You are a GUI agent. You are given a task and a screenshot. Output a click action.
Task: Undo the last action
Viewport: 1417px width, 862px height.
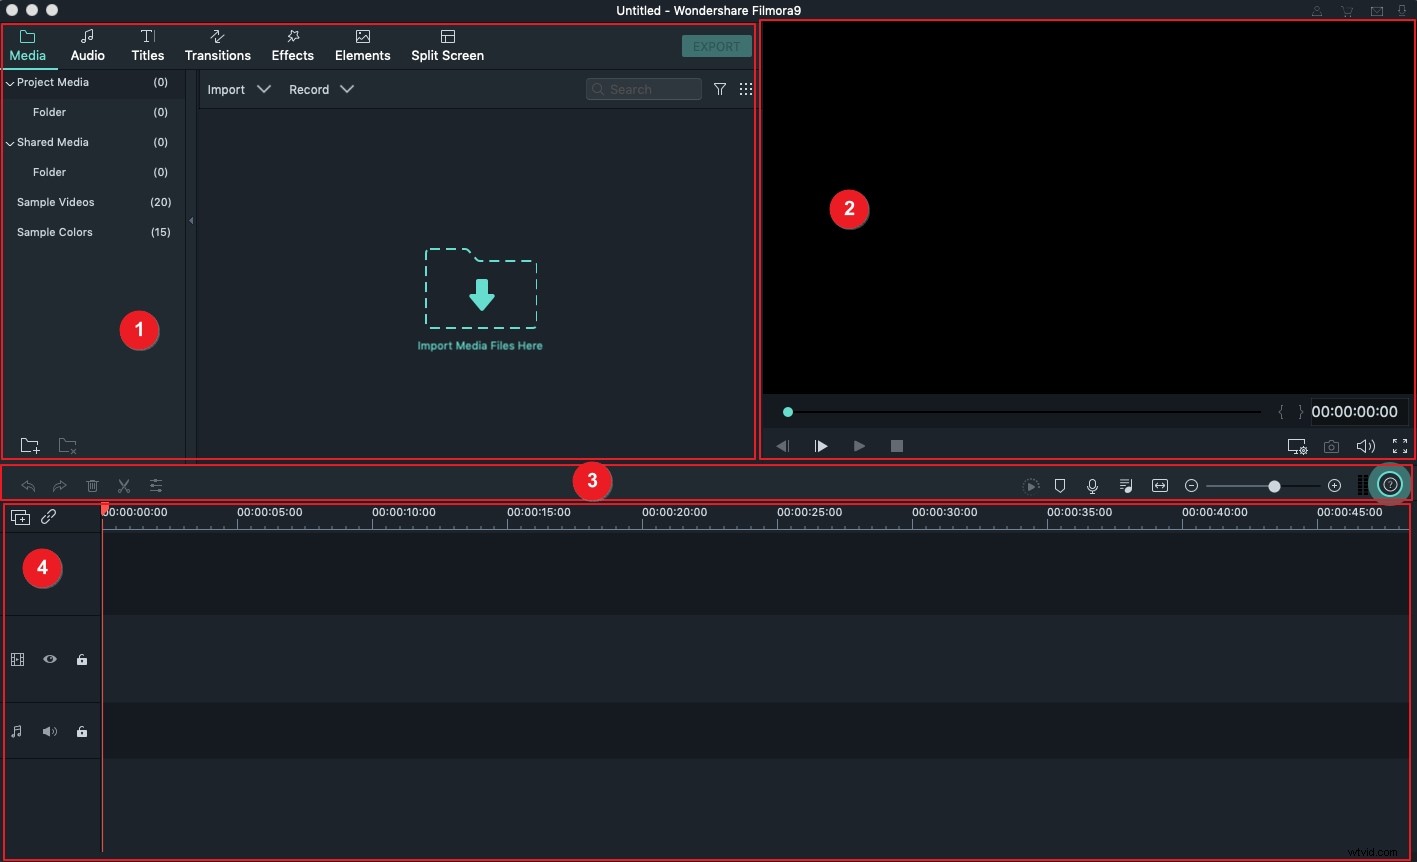28,486
